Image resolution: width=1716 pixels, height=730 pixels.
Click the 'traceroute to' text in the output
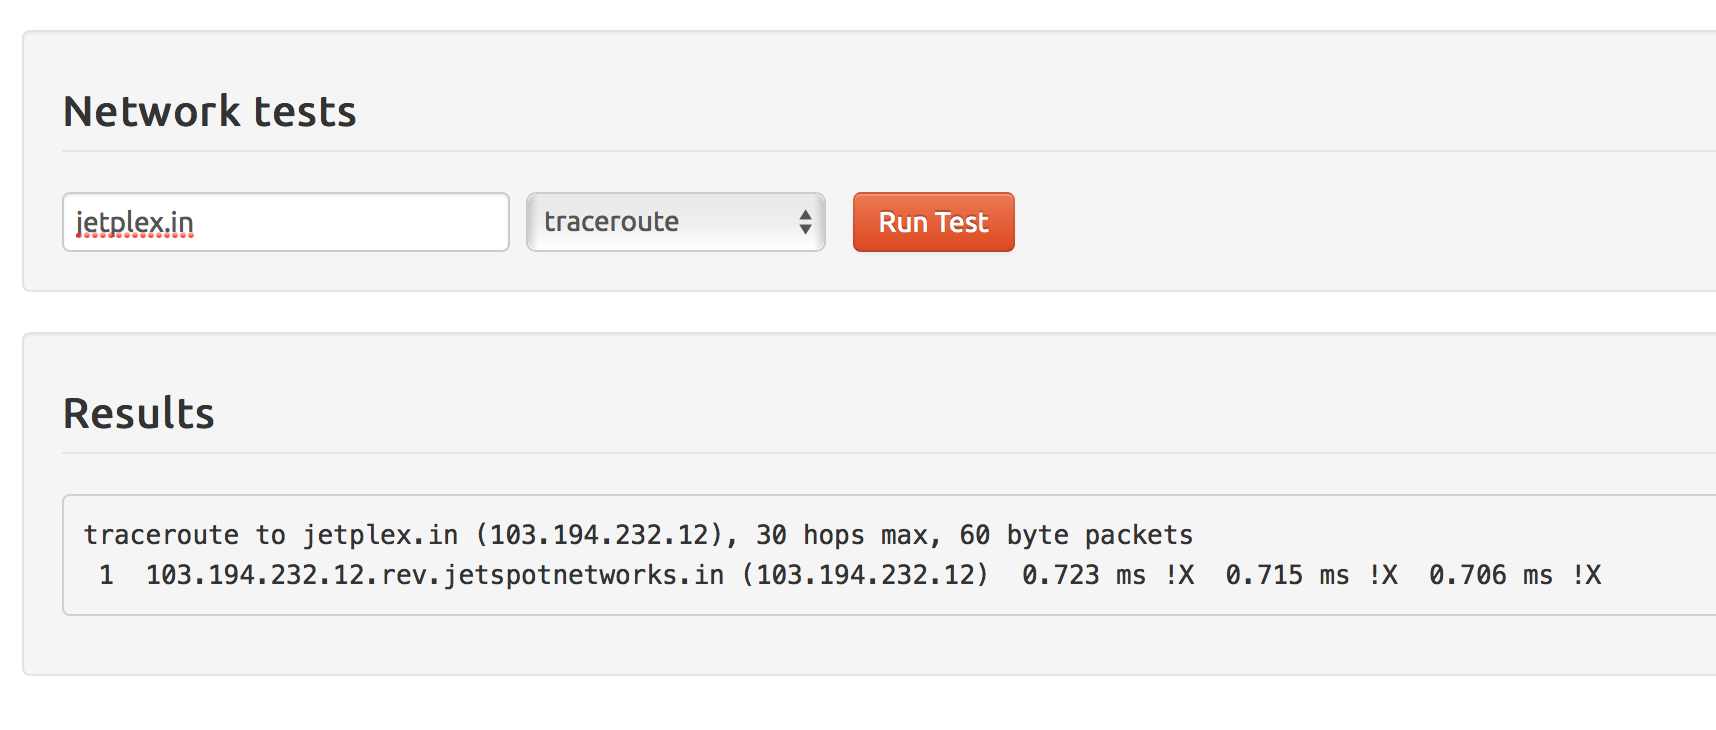tap(185, 535)
